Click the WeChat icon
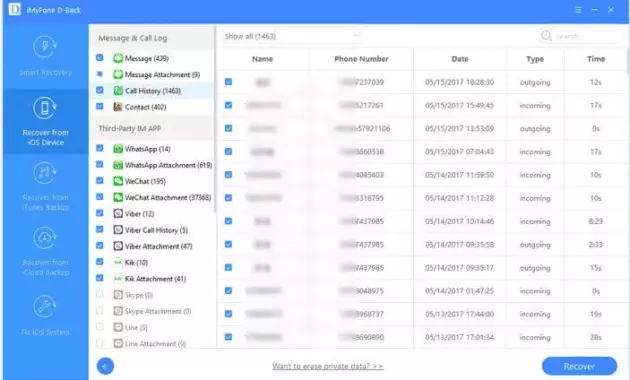630x380 pixels. pos(118,181)
